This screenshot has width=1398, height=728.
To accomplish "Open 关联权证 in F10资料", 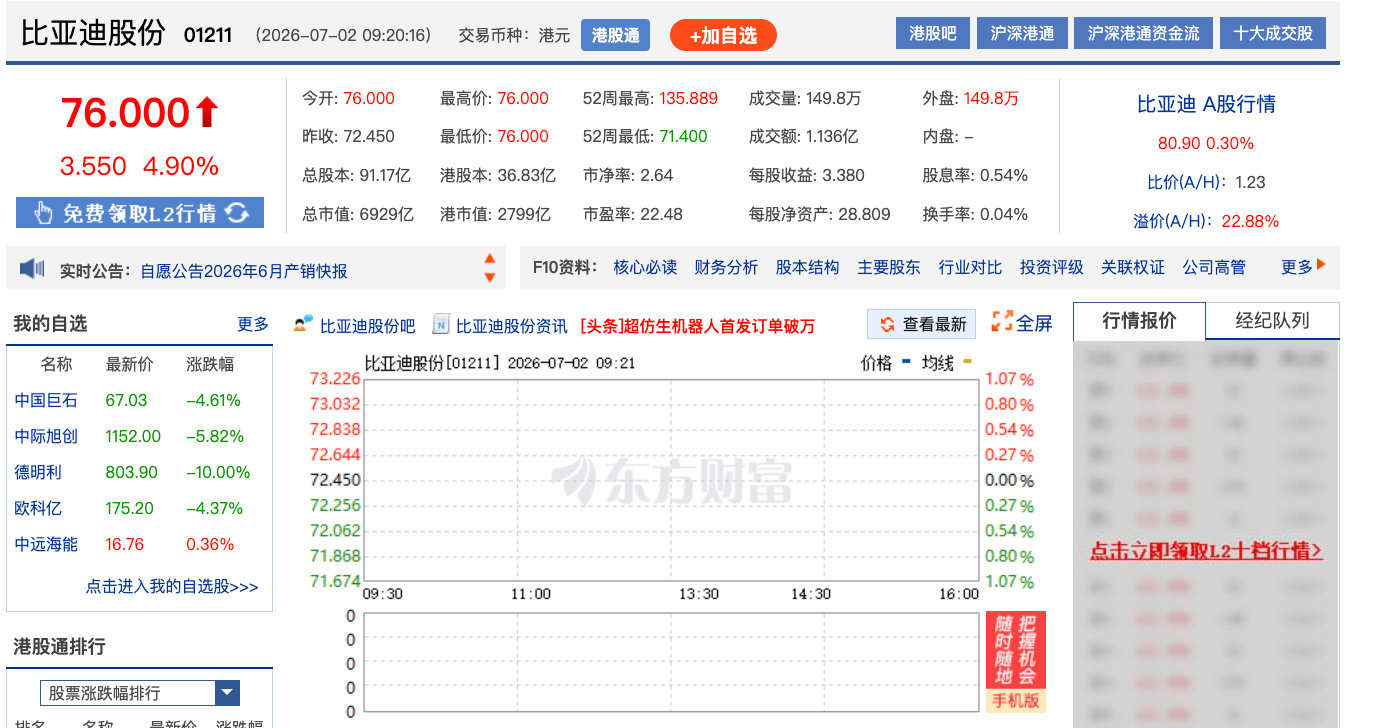I will tap(1133, 267).
